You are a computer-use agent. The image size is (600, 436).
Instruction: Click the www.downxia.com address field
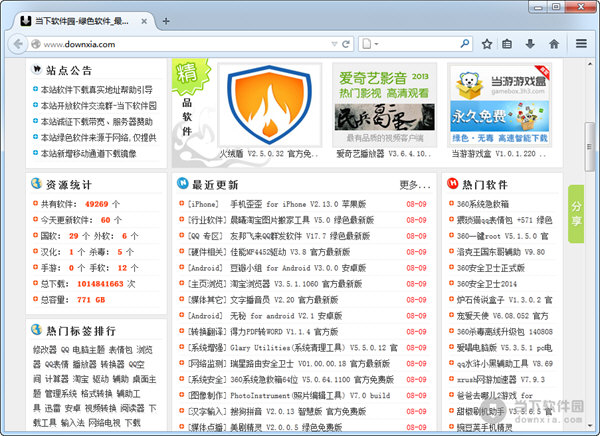click(x=186, y=44)
